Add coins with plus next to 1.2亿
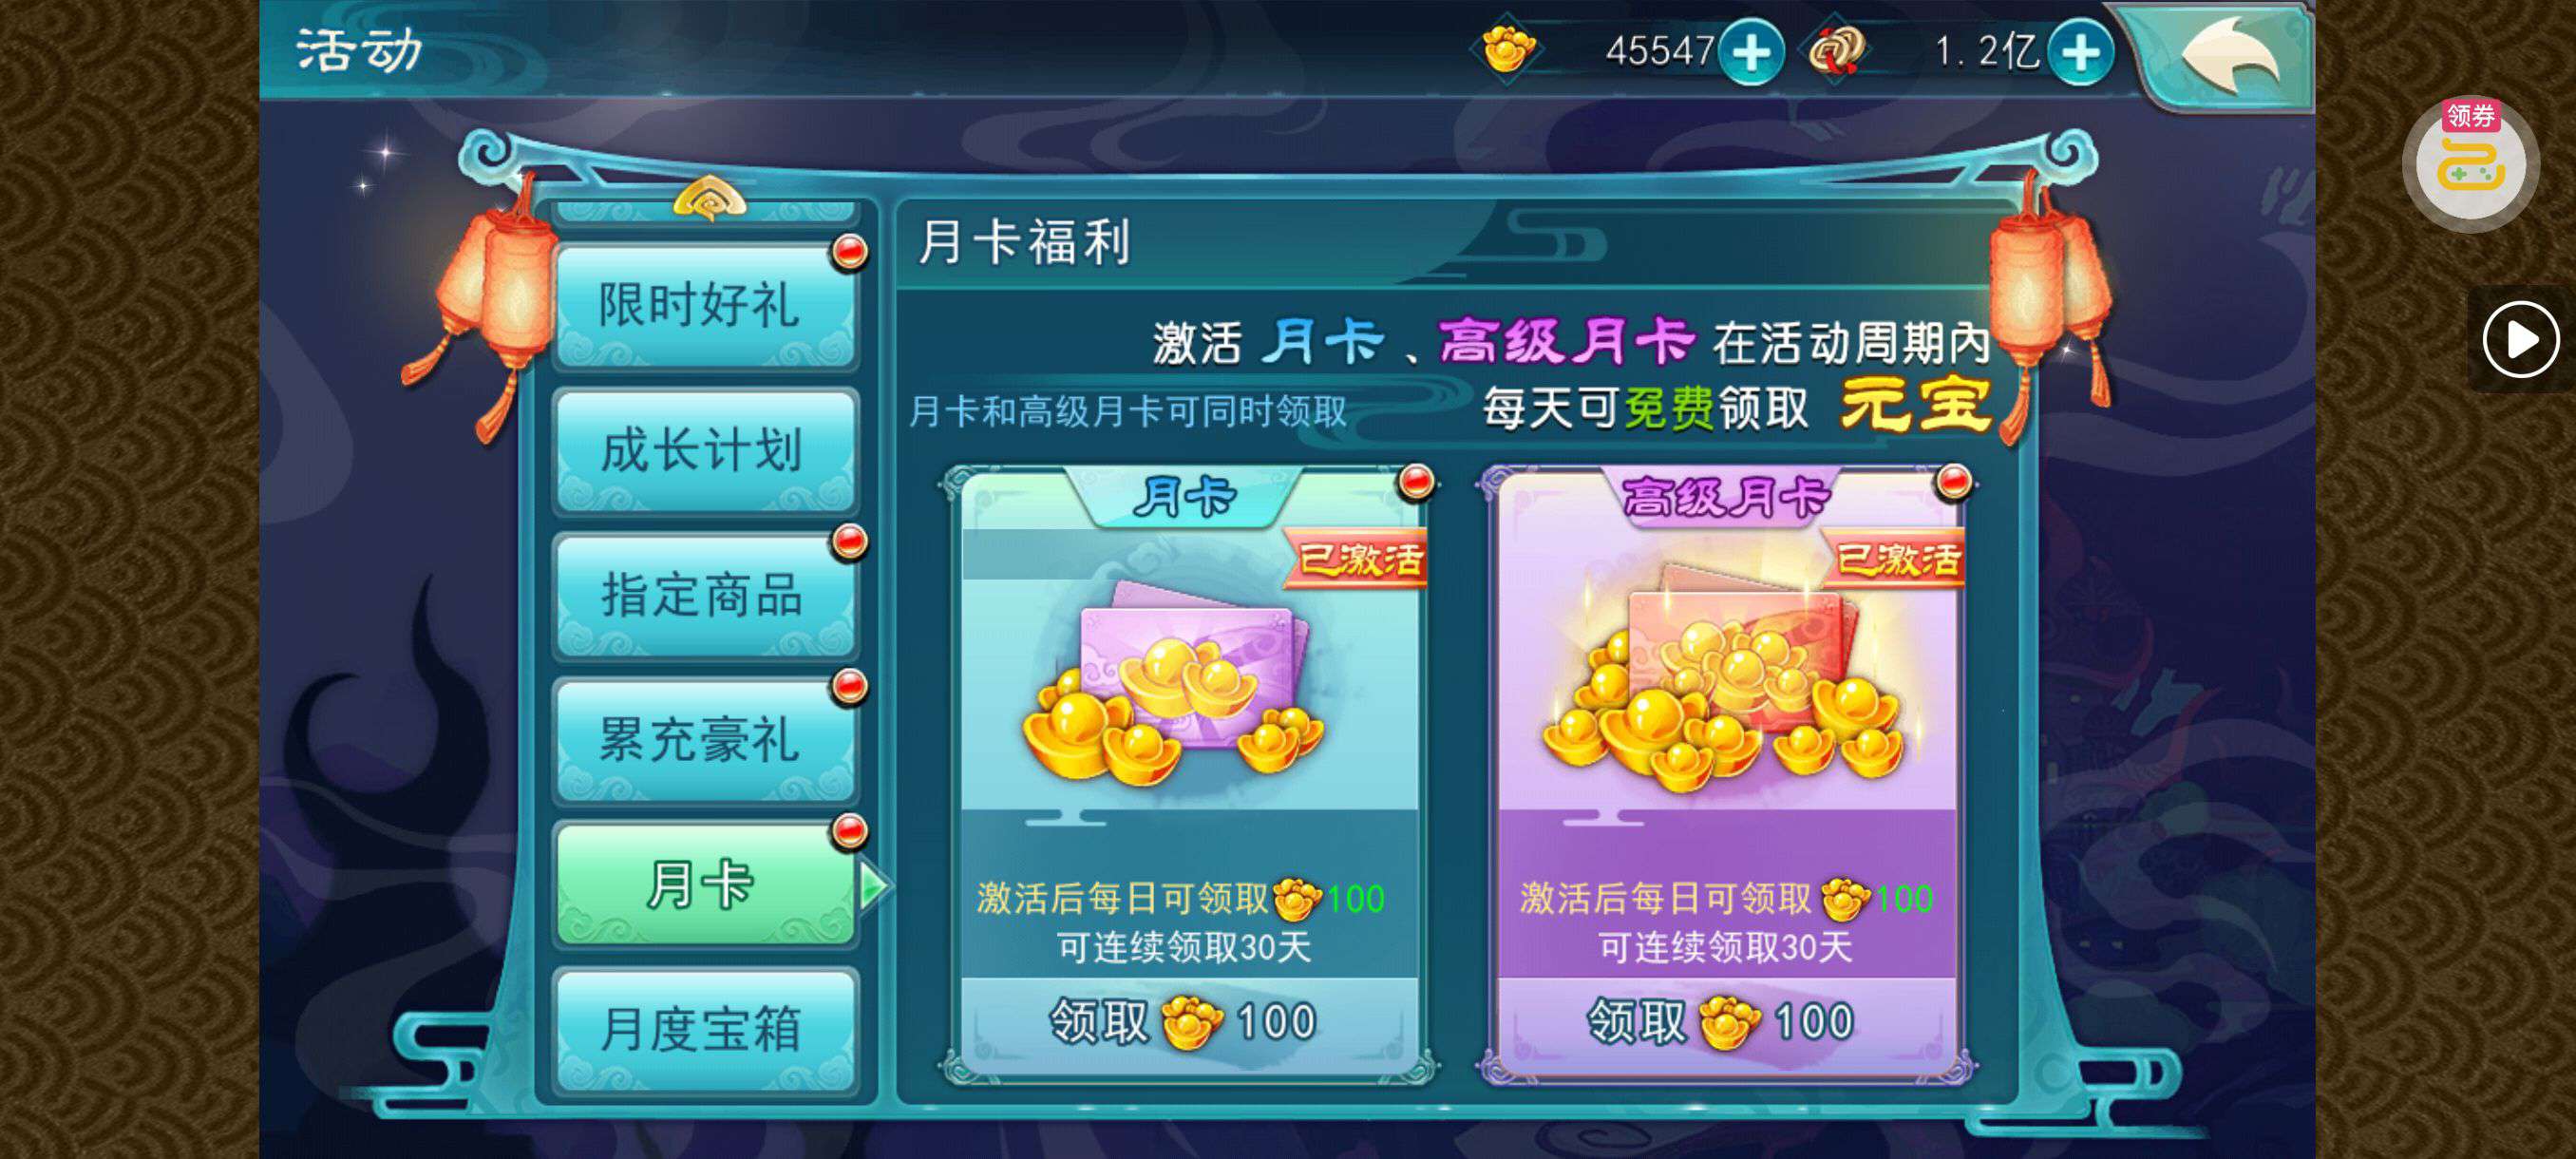Image resolution: width=2576 pixels, height=1159 pixels. (x=2080, y=52)
